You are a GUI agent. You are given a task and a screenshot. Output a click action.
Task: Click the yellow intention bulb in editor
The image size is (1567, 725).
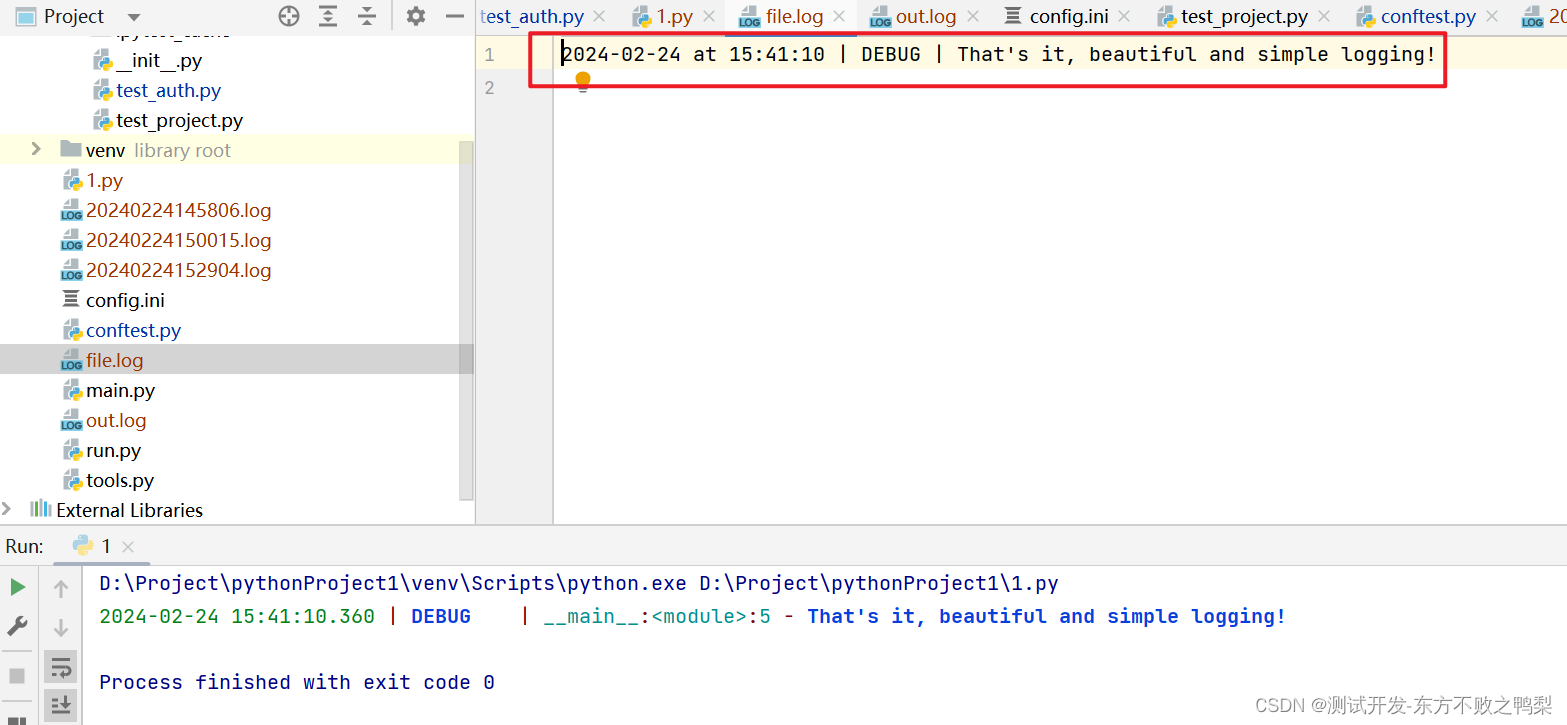(x=583, y=80)
